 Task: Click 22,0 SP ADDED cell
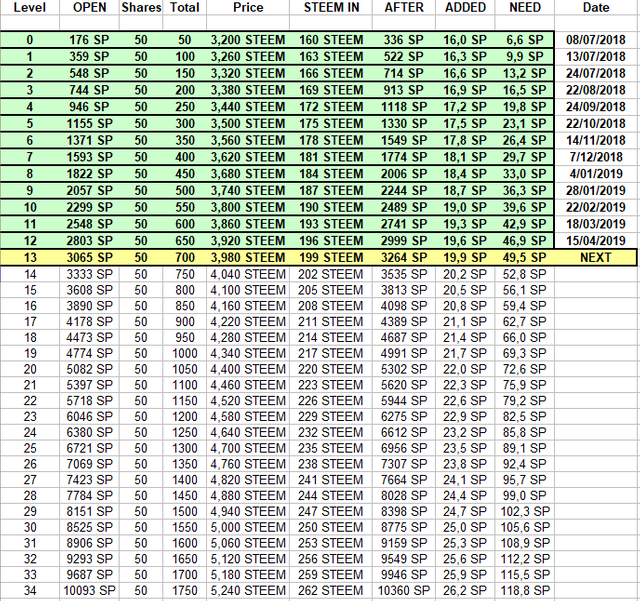pos(465,370)
